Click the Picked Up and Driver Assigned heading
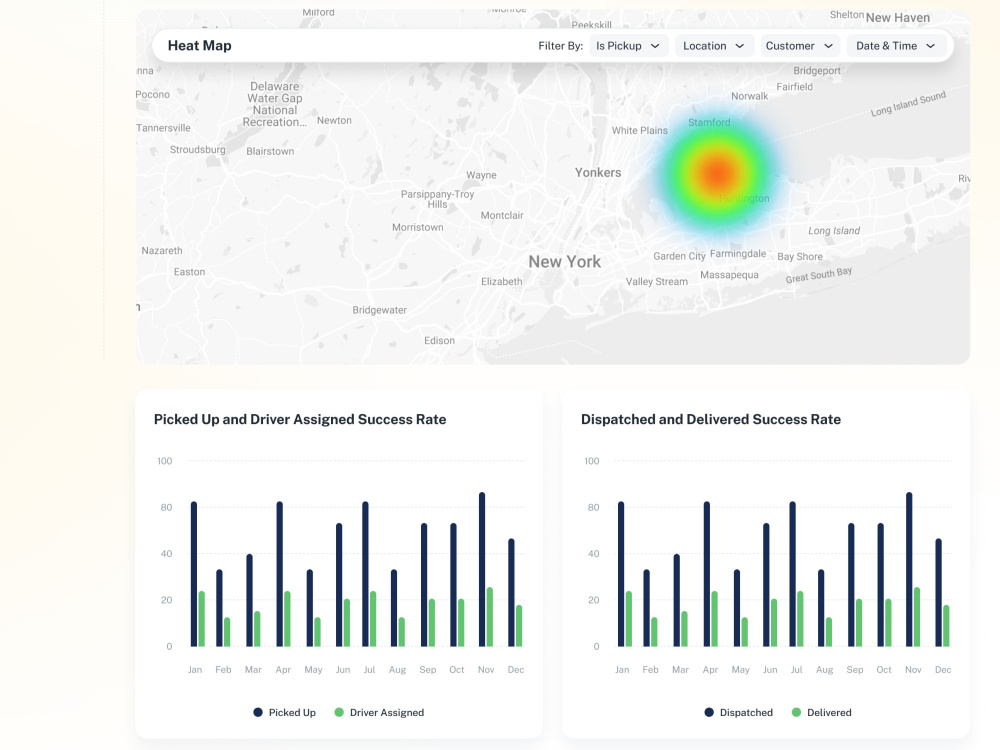1000x750 pixels. click(300, 419)
